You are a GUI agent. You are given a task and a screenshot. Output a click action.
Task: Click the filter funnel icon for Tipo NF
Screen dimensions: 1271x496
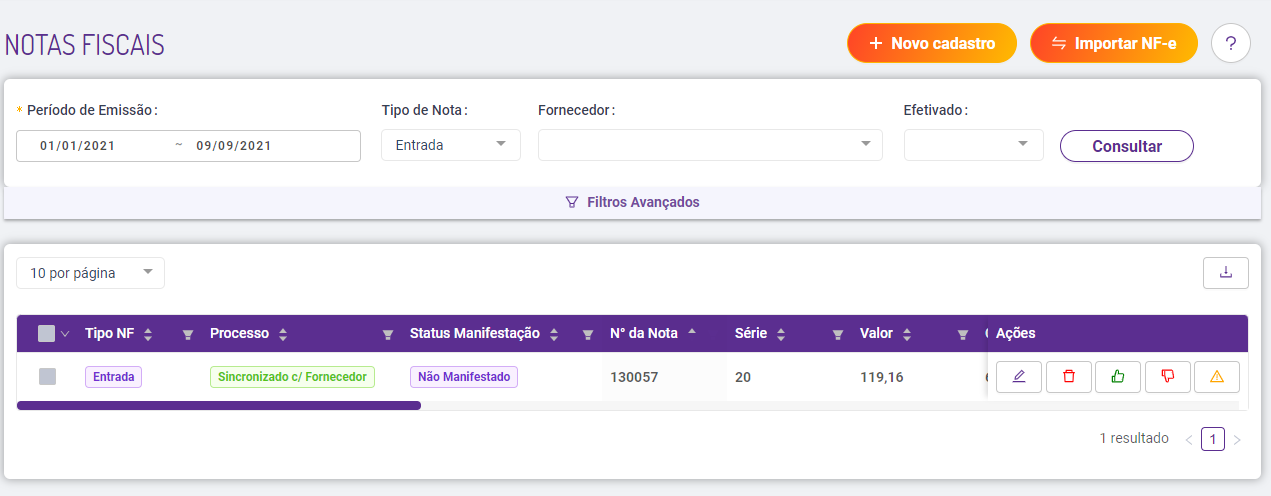[187, 334]
